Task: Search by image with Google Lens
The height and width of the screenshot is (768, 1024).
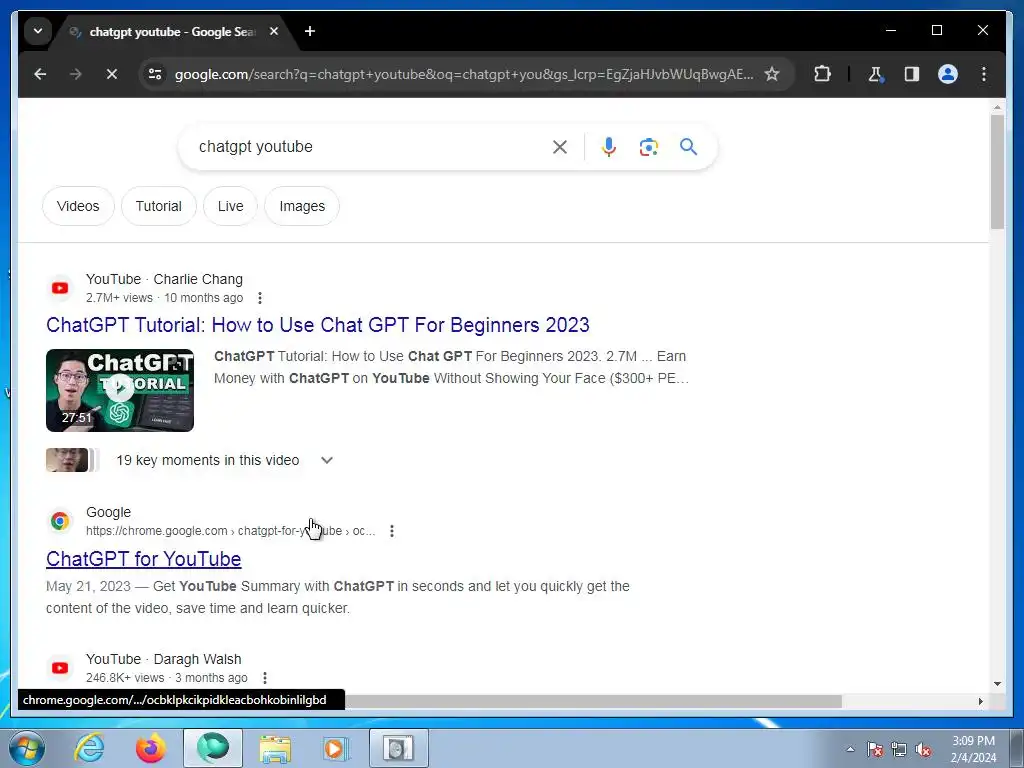Action: coord(648,147)
